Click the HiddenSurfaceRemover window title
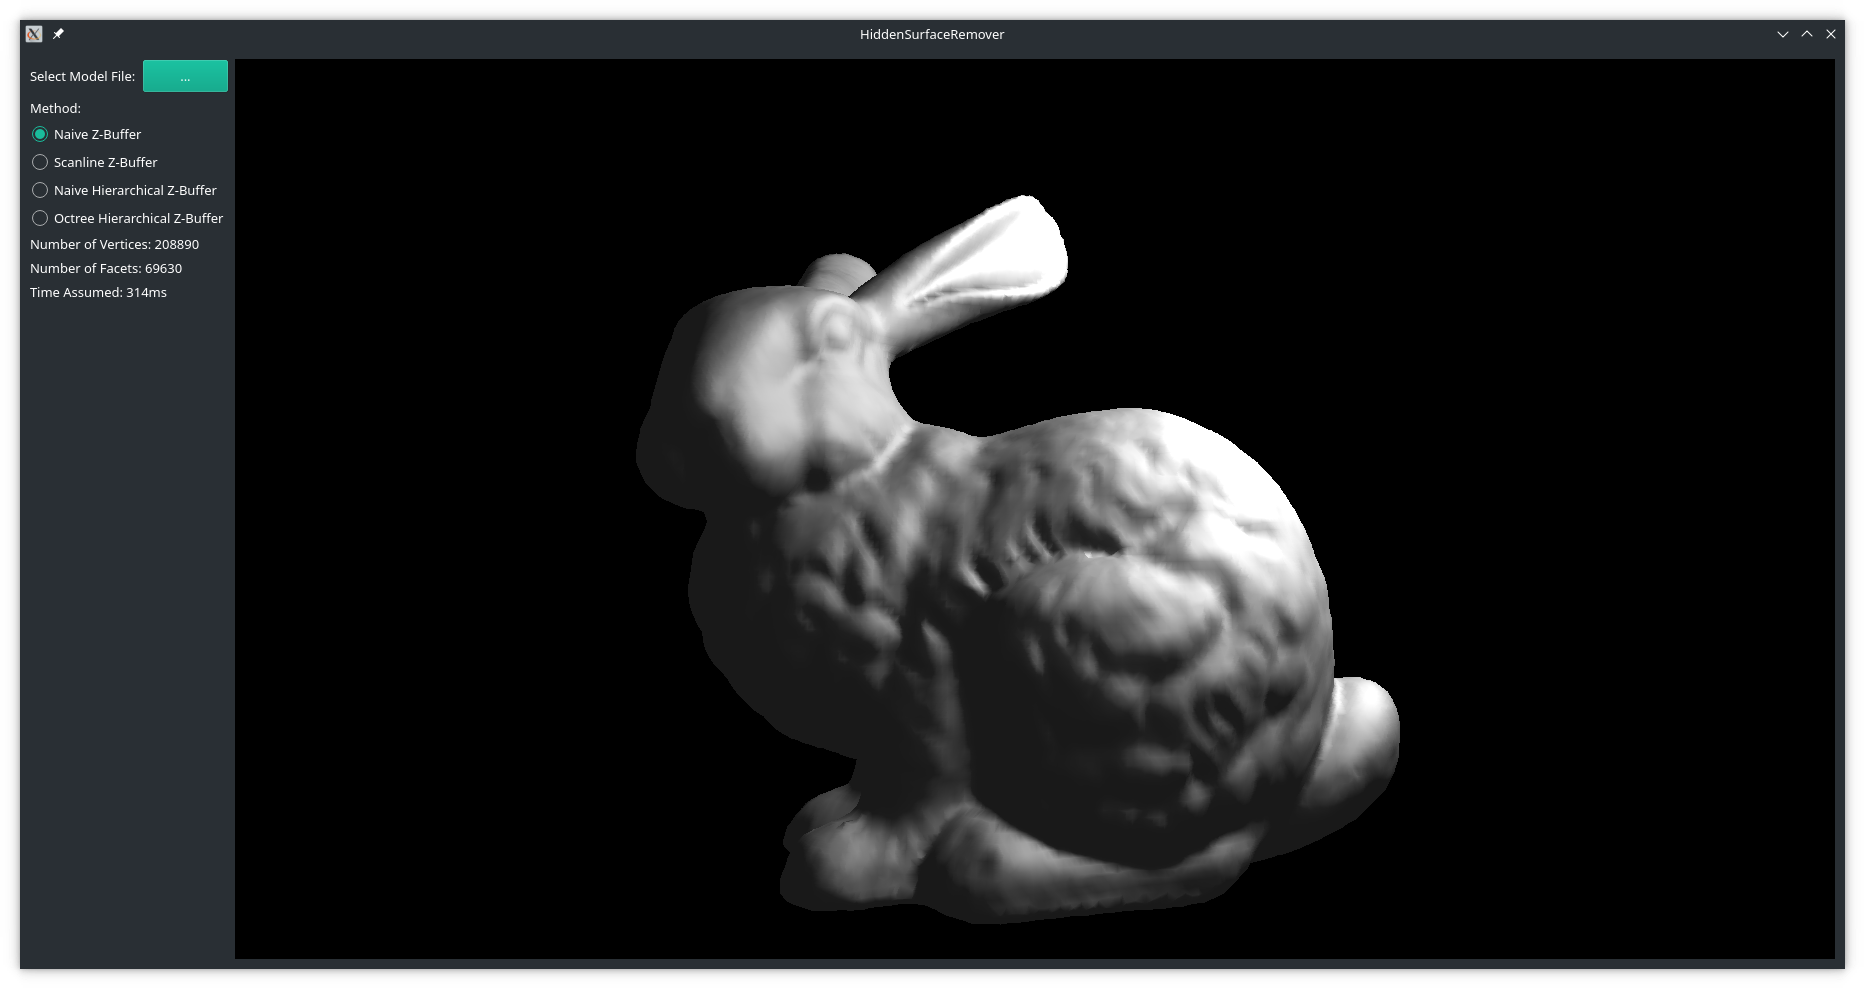The width and height of the screenshot is (1865, 989). click(x=932, y=34)
